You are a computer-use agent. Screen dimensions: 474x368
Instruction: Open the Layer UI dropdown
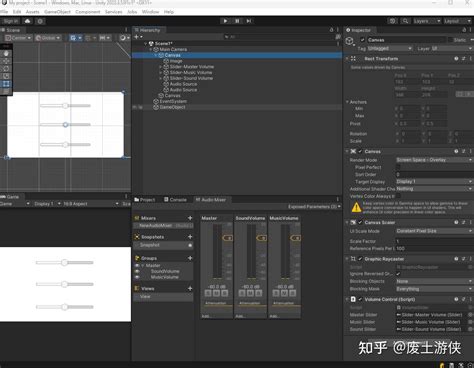(x=452, y=49)
